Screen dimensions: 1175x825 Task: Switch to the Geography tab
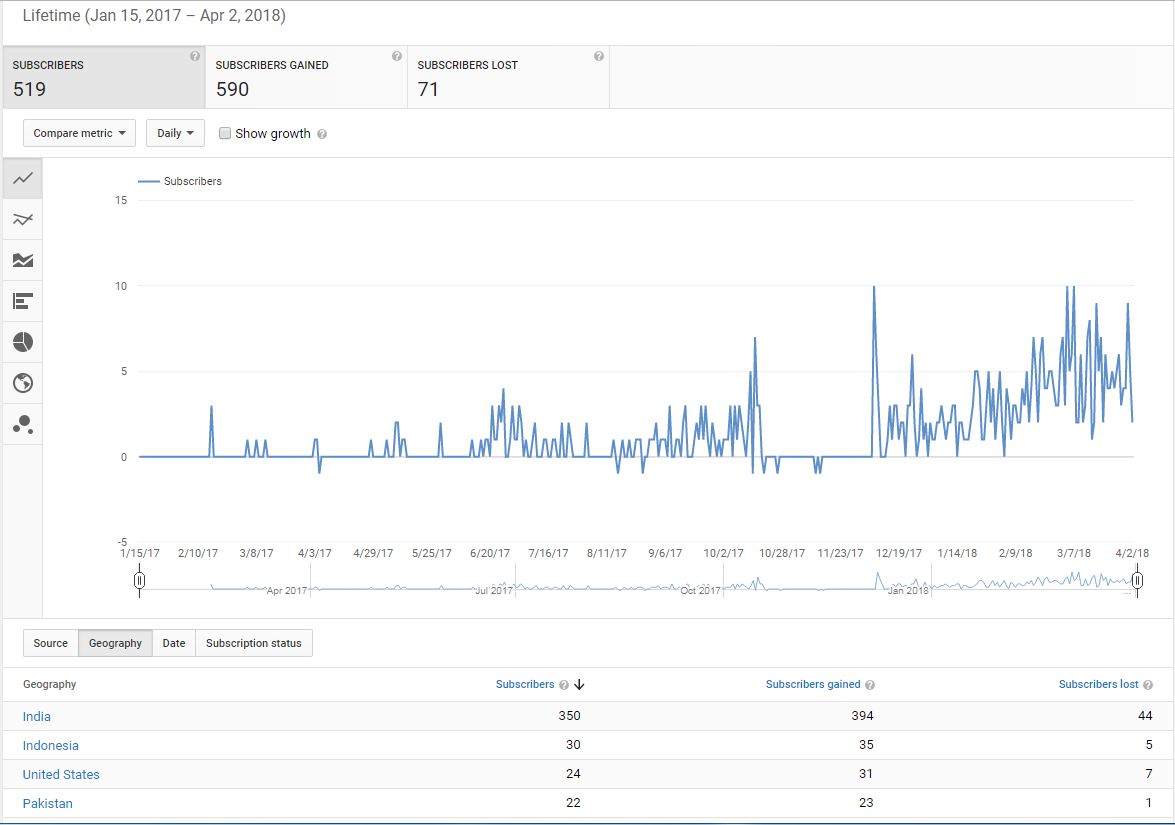pyautogui.click(x=115, y=643)
